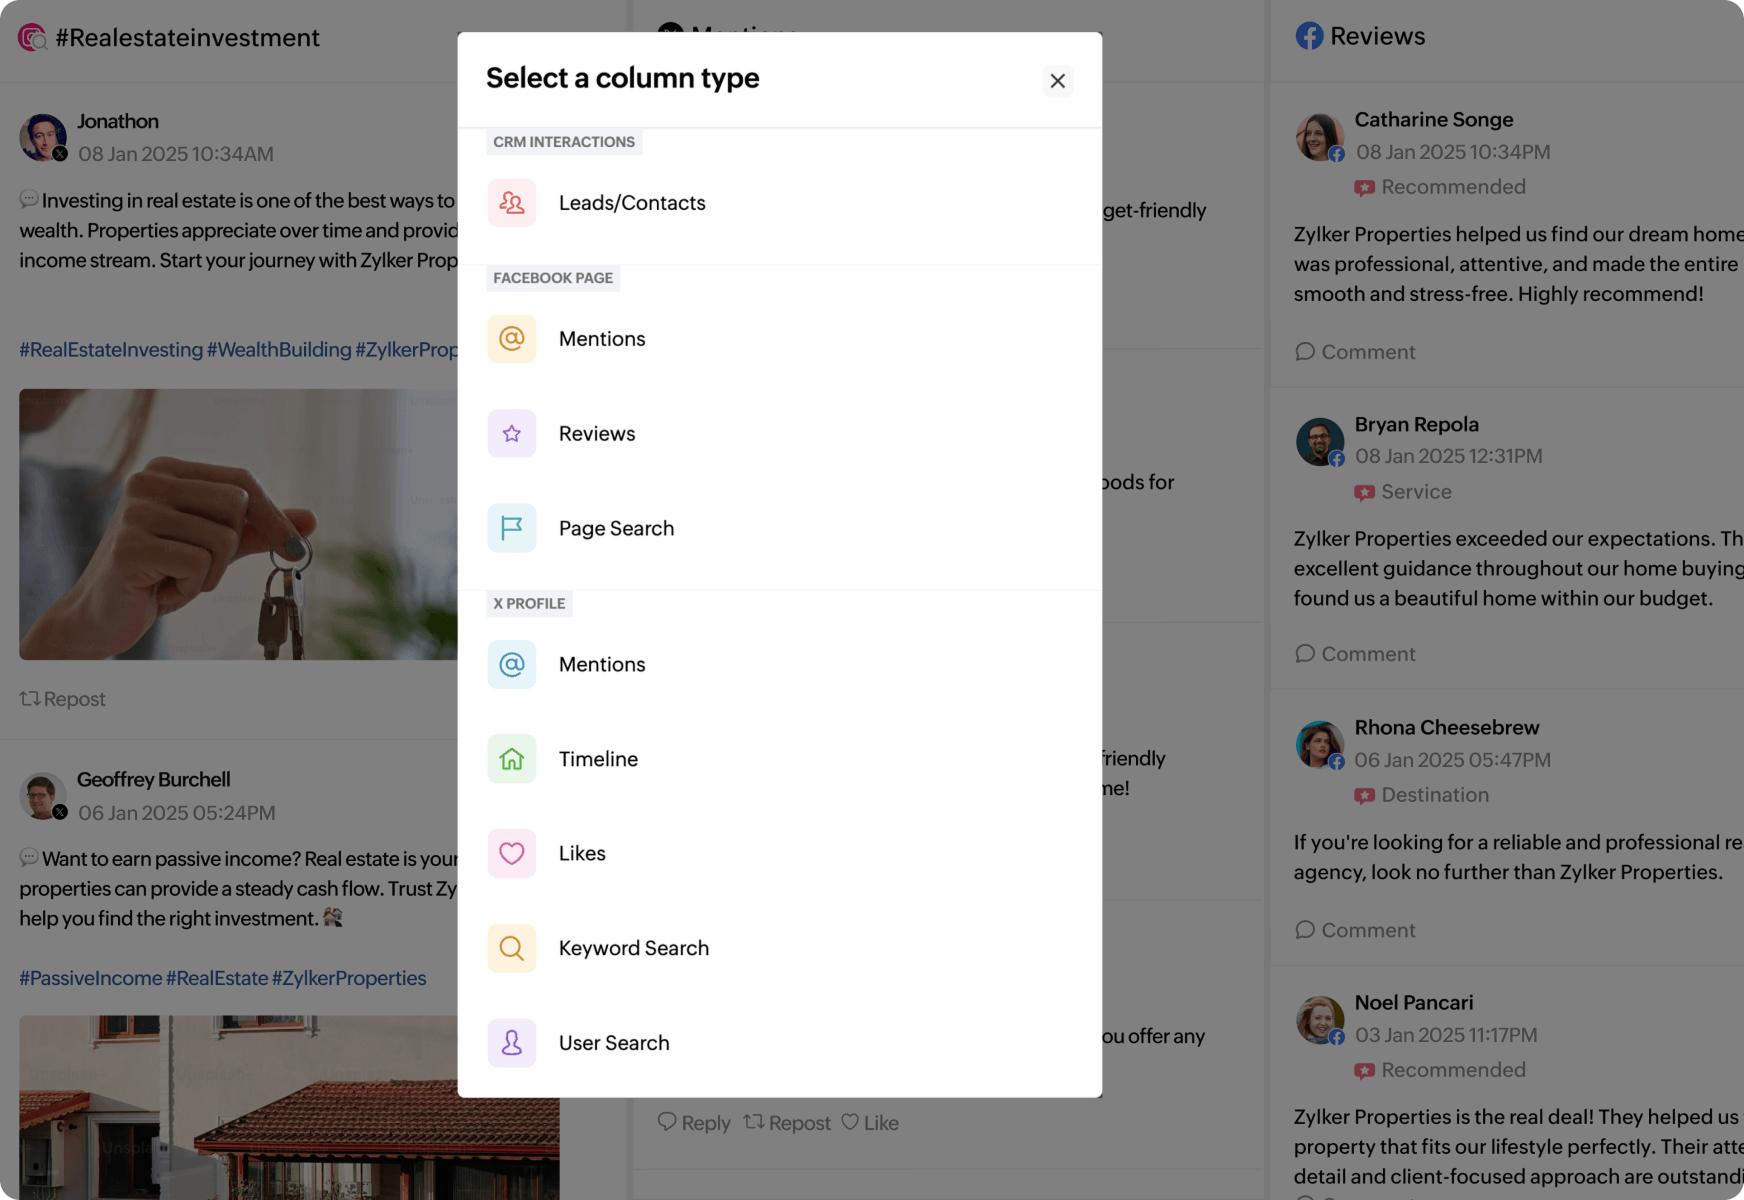The height and width of the screenshot is (1200, 1744).
Task: Click Like below the dialog
Action: tap(870, 1123)
